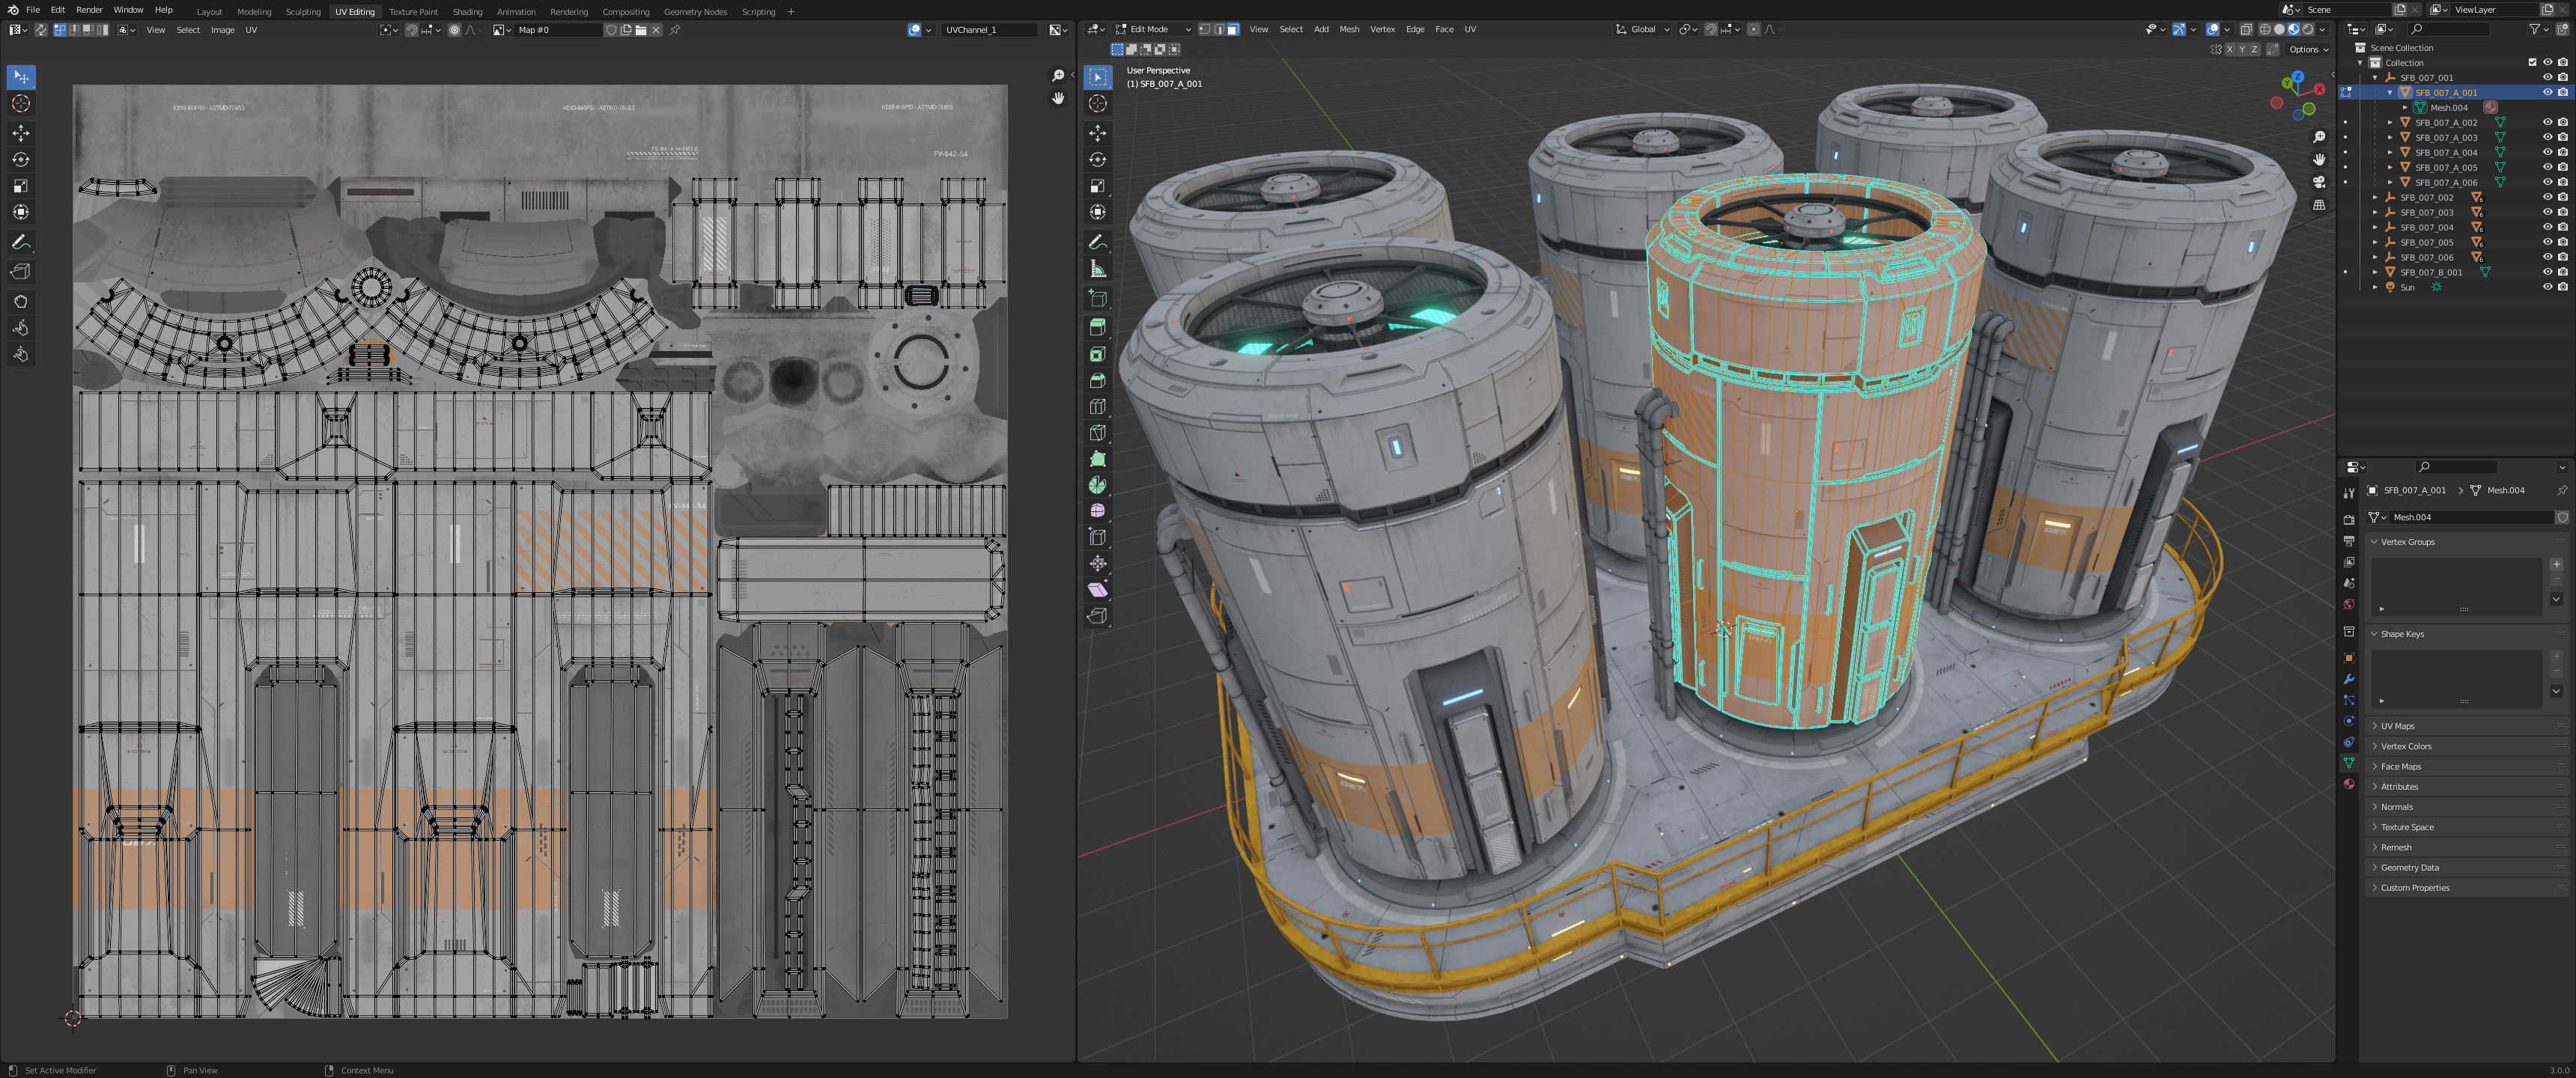2576x1078 pixels.
Task: Select the Spin tool
Action: [1098, 485]
